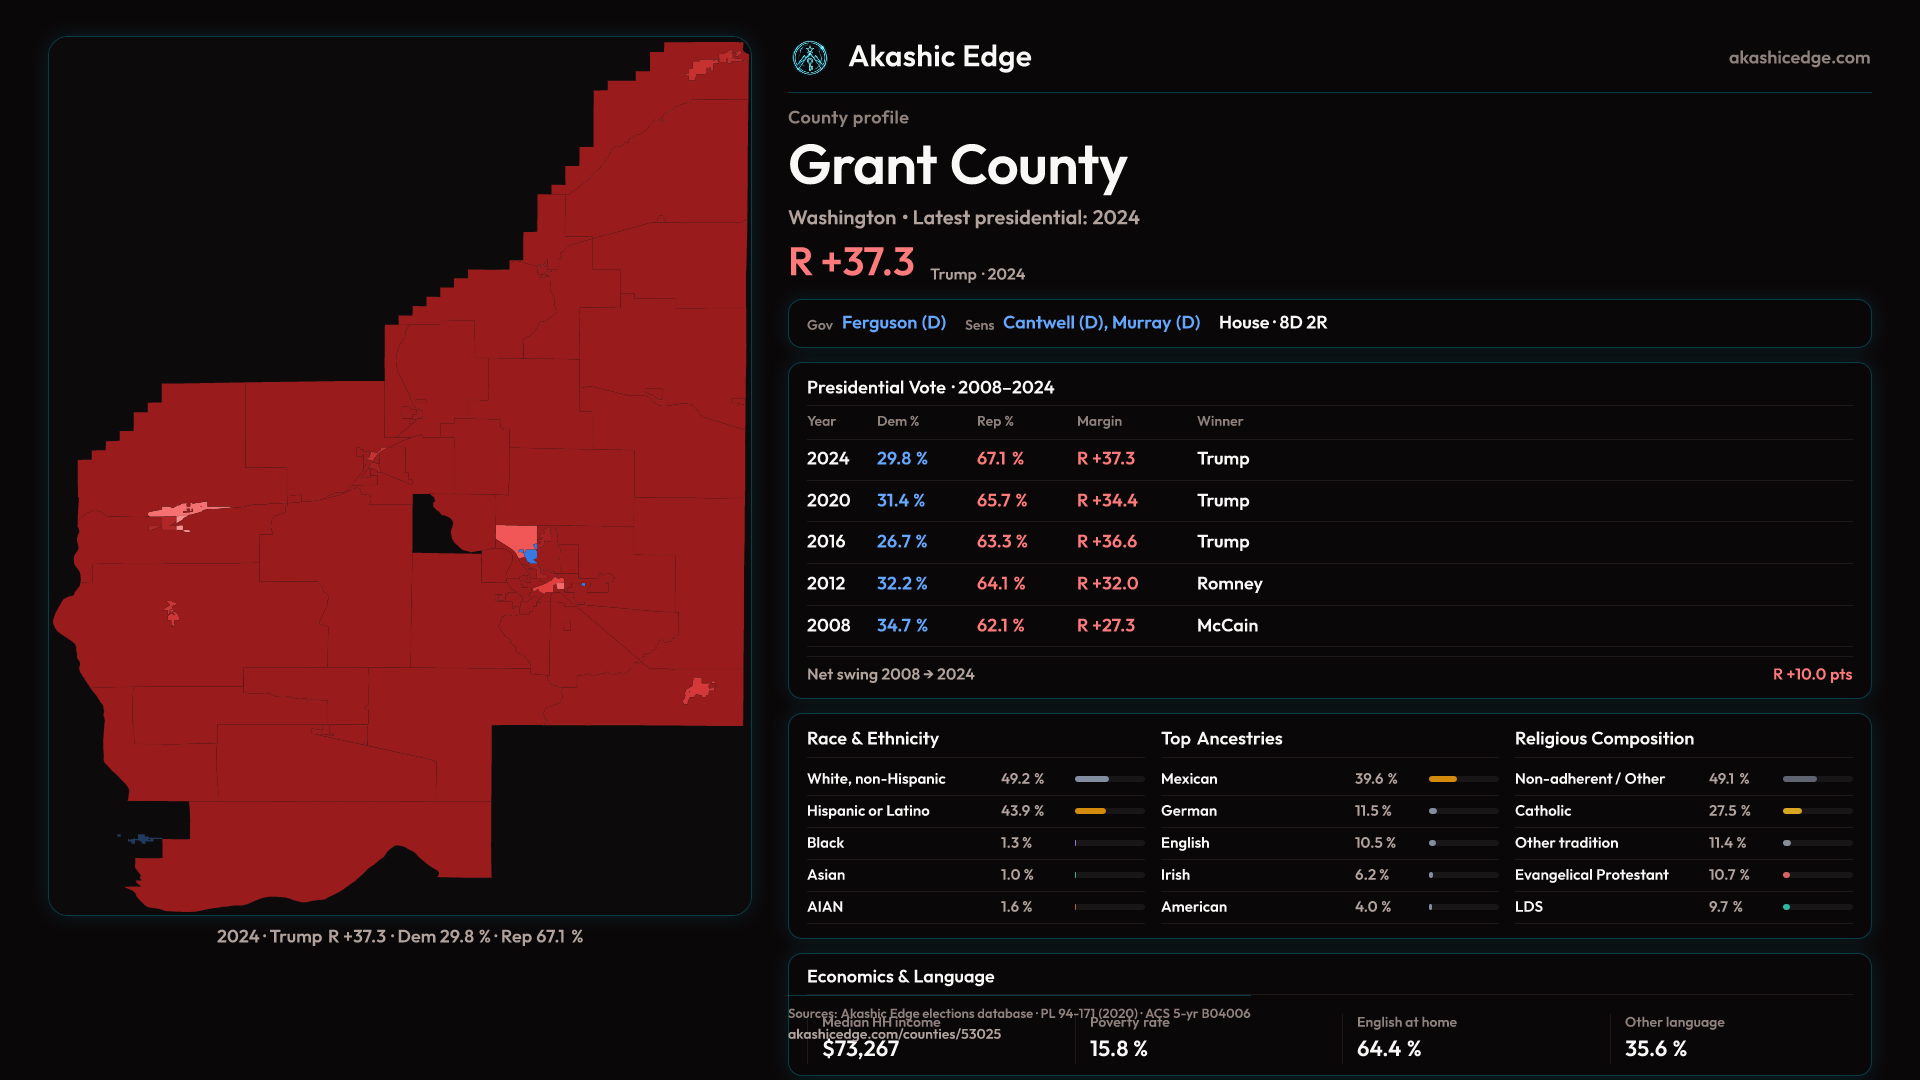Click the Religious Composition section heading
The image size is (1920, 1080).
[x=1603, y=739]
